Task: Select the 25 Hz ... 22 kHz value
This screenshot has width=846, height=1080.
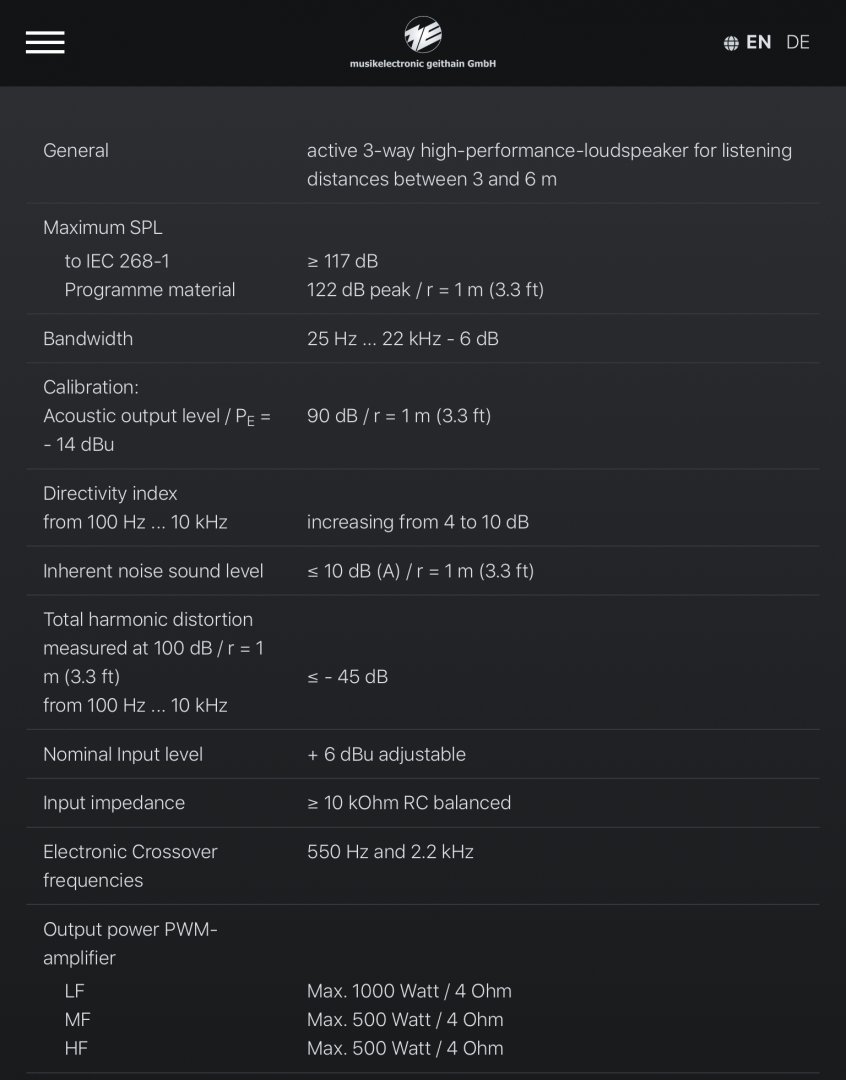Action: 402,338
